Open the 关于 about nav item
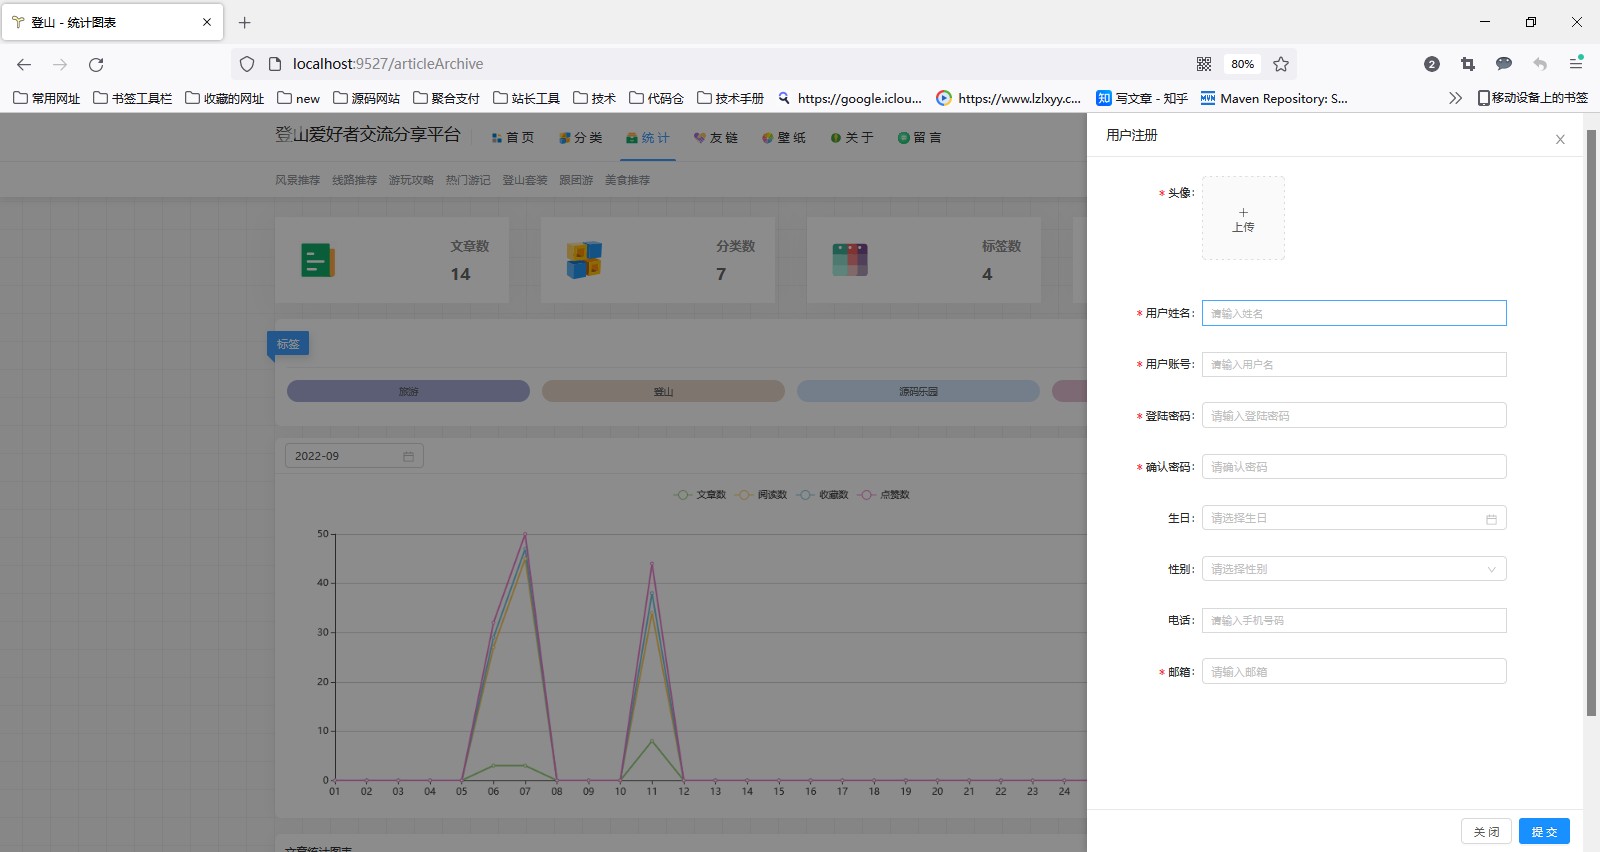 (x=852, y=138)
